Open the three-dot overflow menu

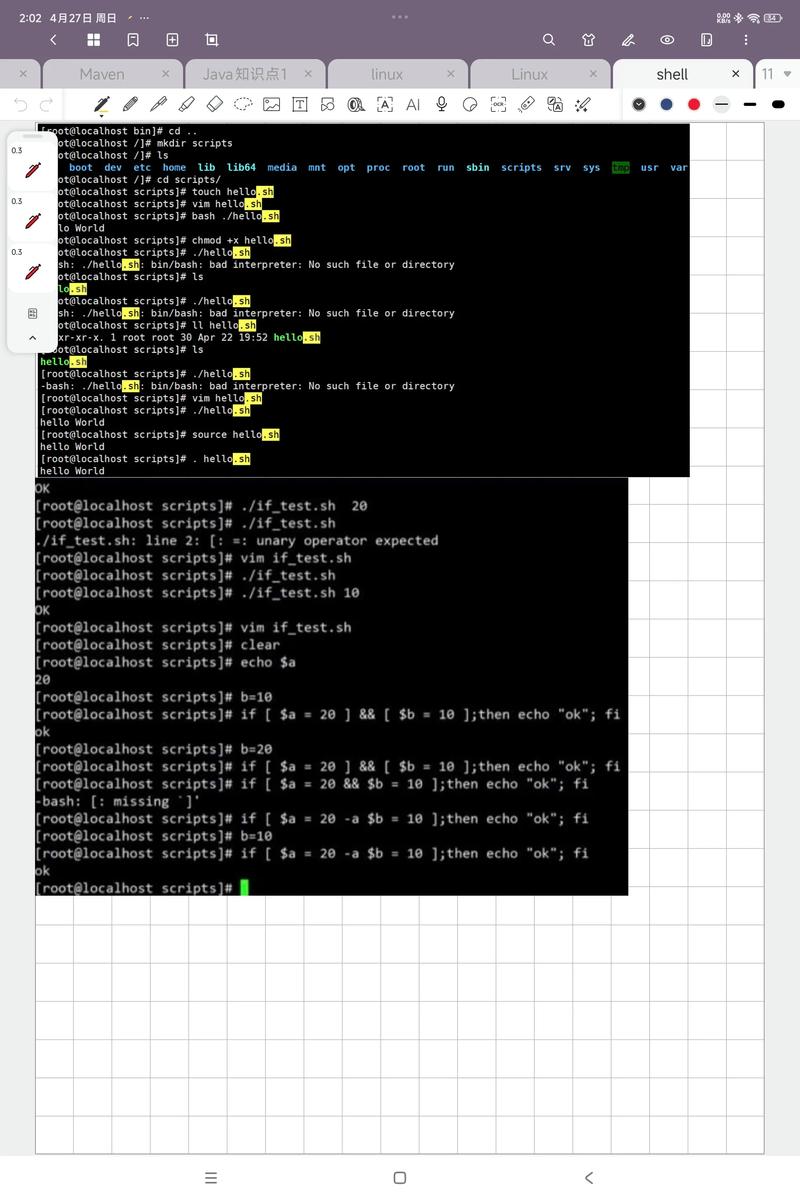click(745, 40)
